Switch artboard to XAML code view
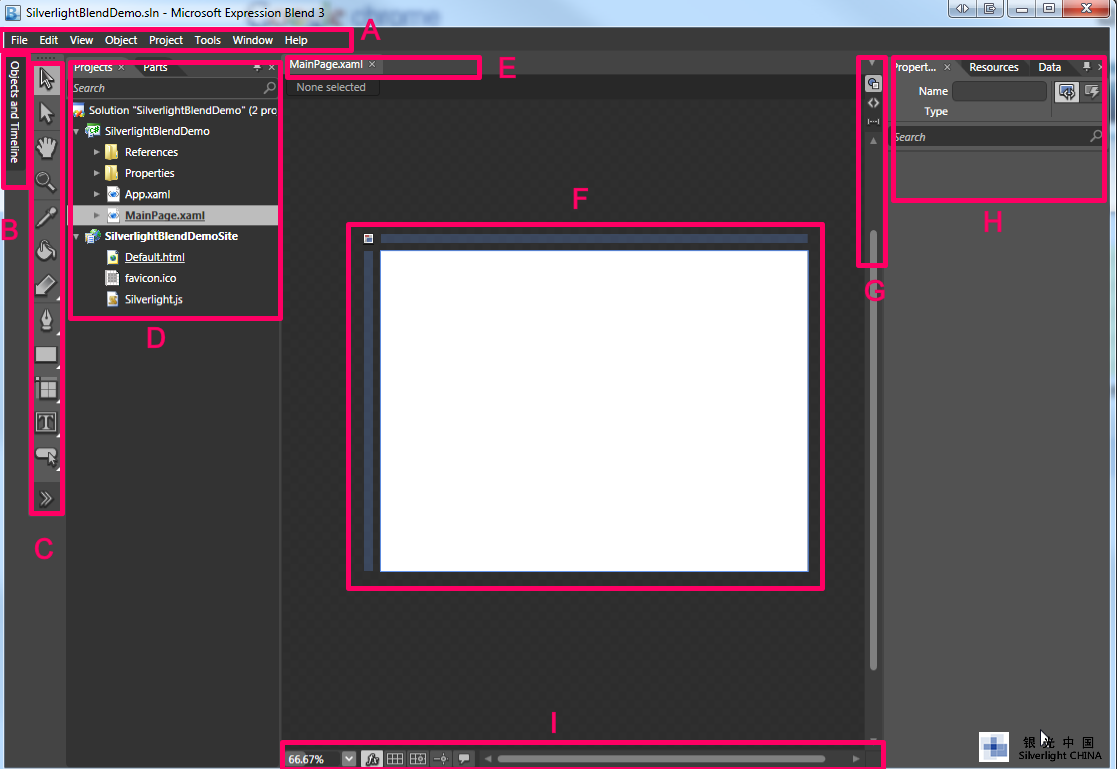This screenshot has width=1117, height=769. [x=873, y=103]
